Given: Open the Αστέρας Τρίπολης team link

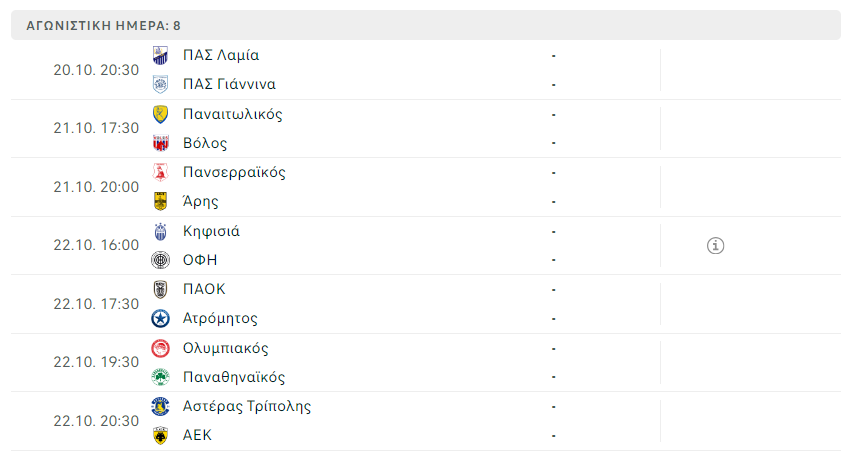Looking at the screenshot, I should pyautogui.click(x=247, y=406).
